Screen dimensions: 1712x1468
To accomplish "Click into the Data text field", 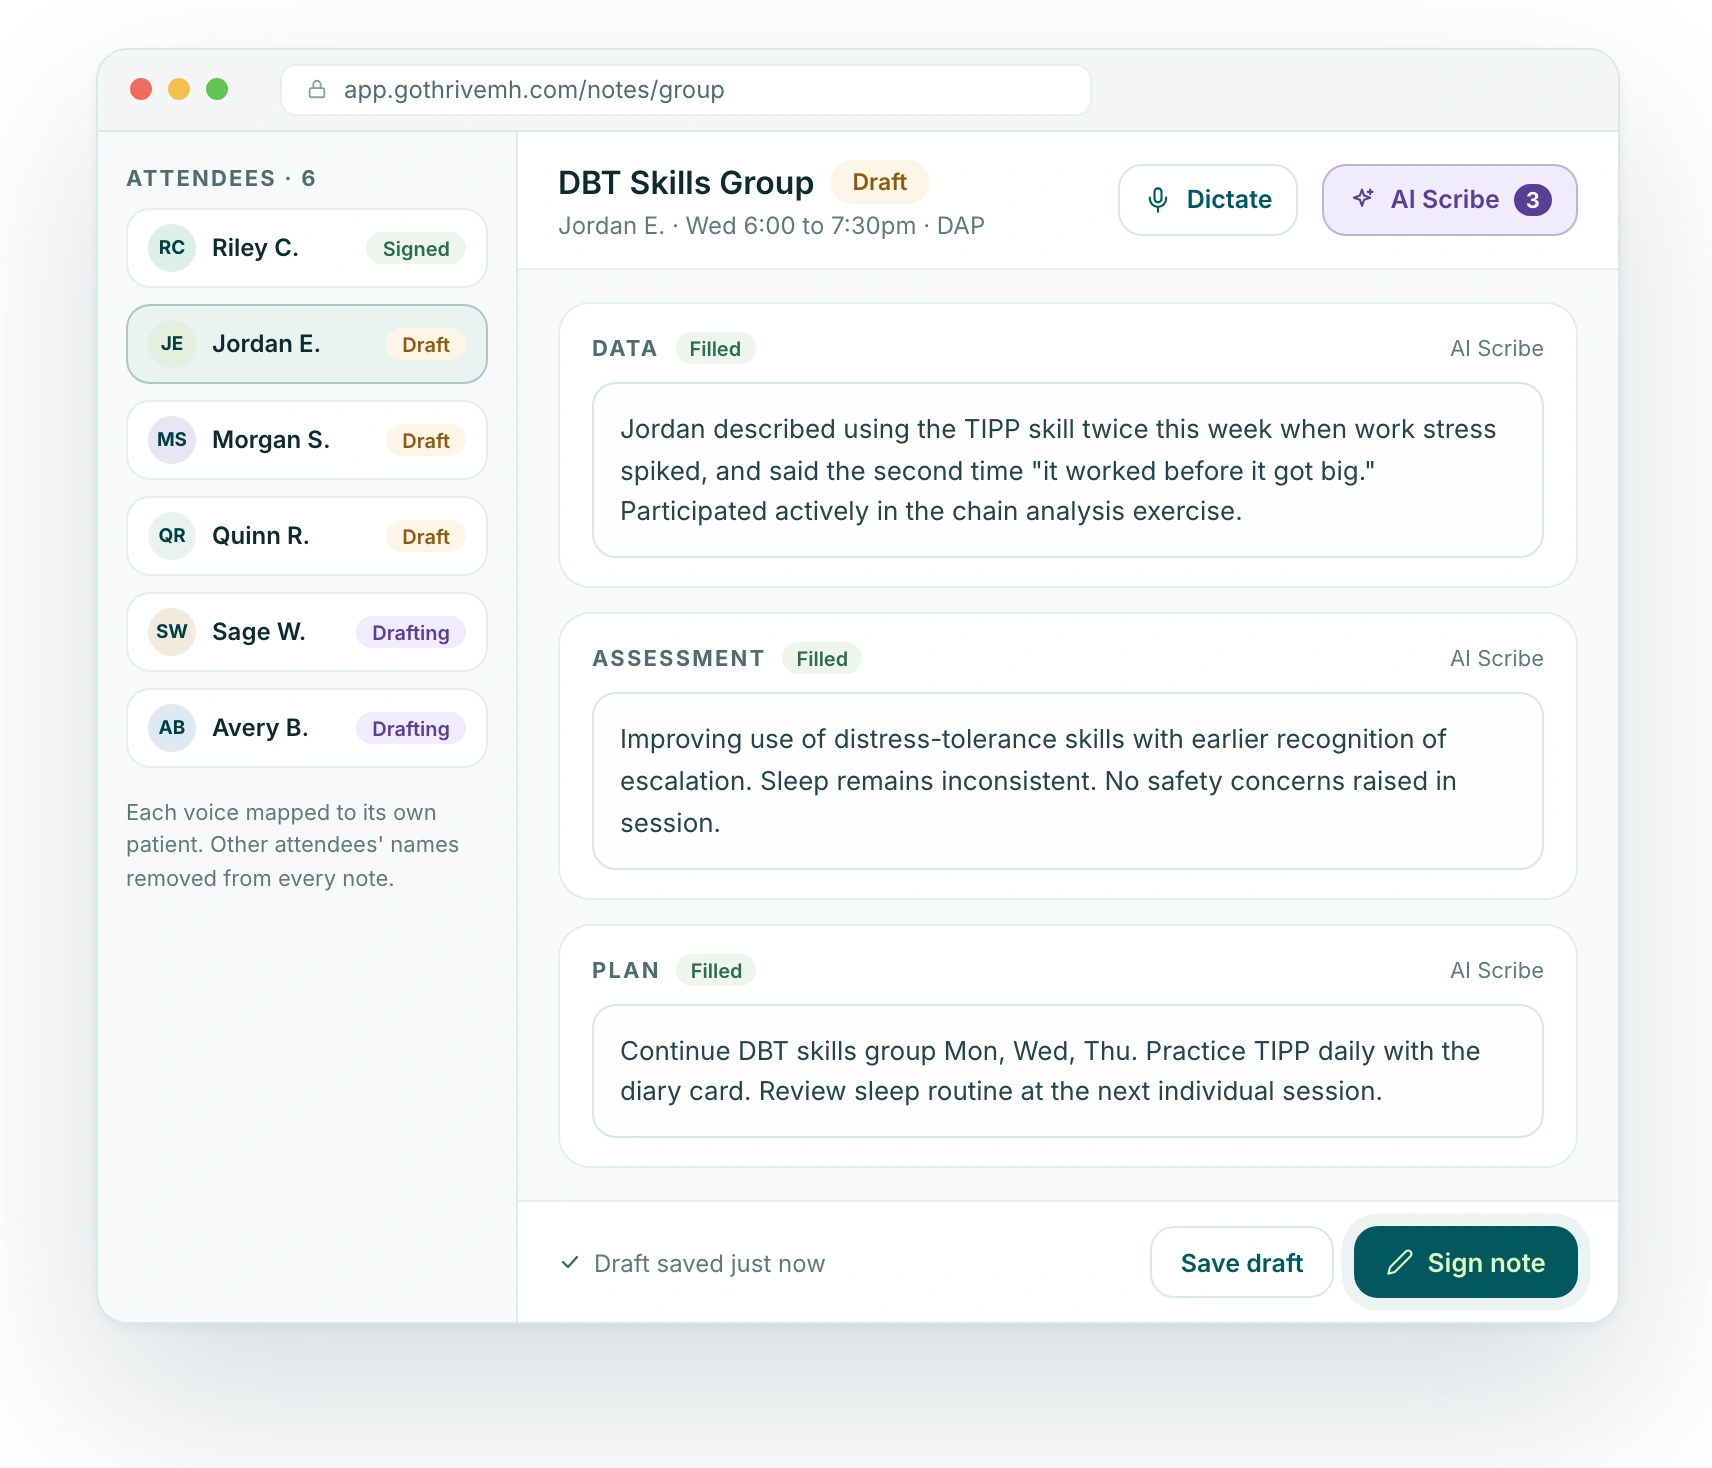I will click(x=1068, y=470).
